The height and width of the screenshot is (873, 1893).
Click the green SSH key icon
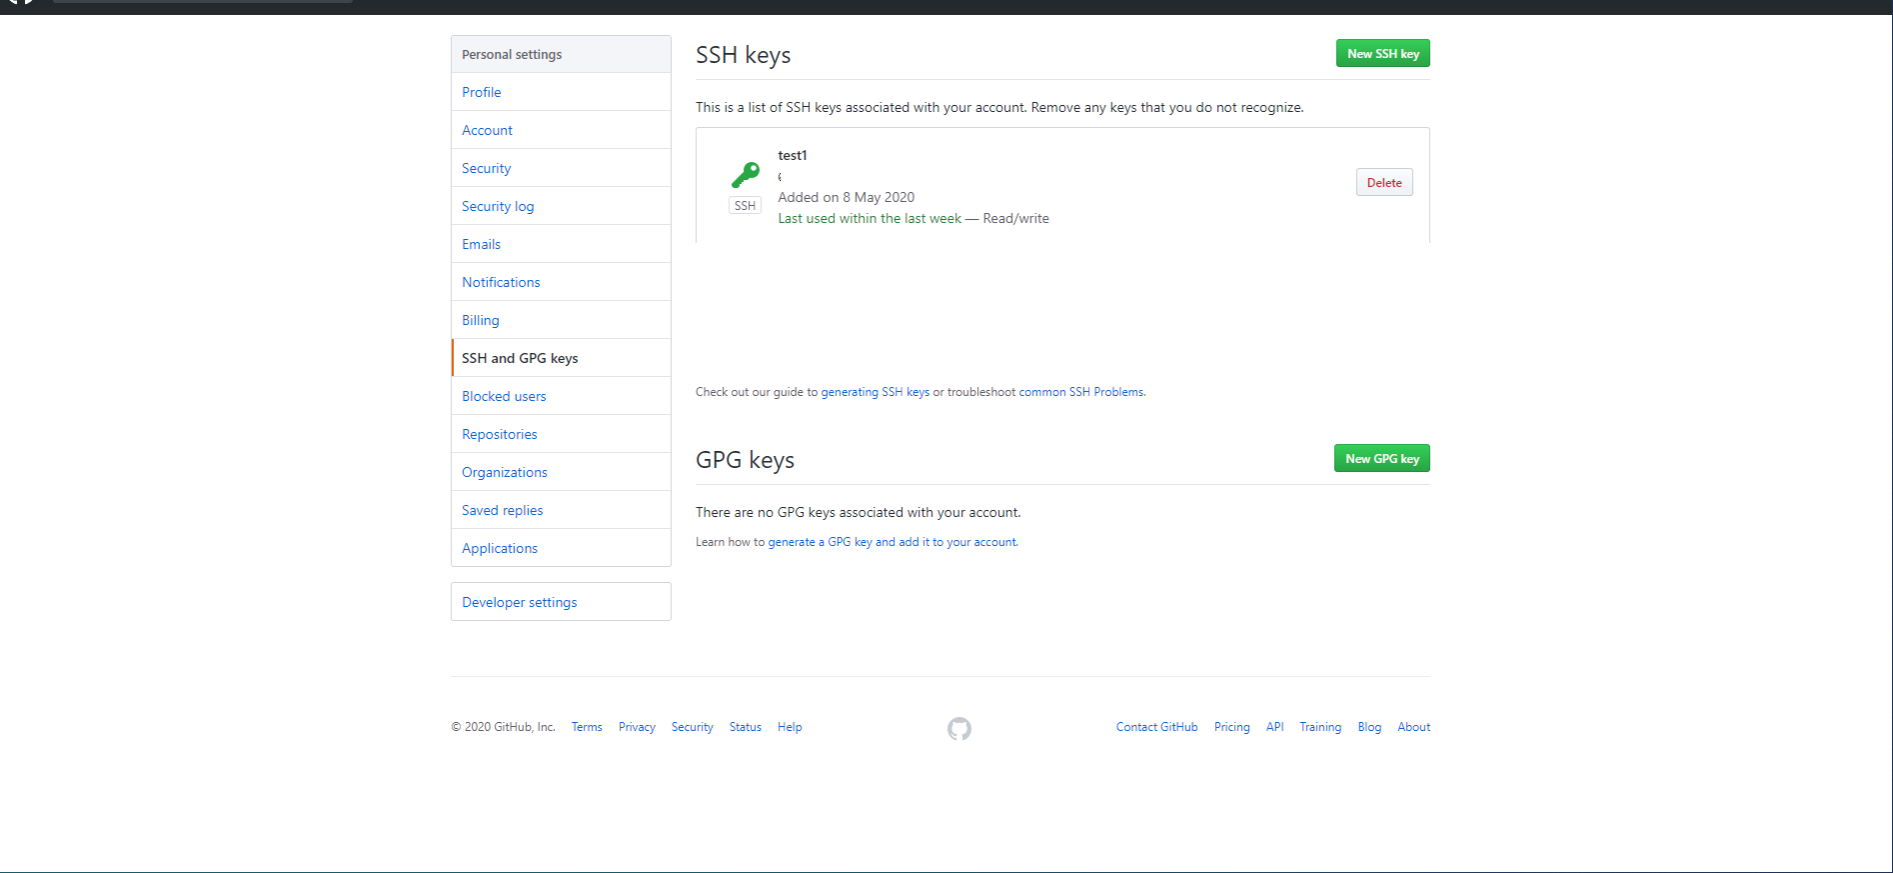coord(746,175)
